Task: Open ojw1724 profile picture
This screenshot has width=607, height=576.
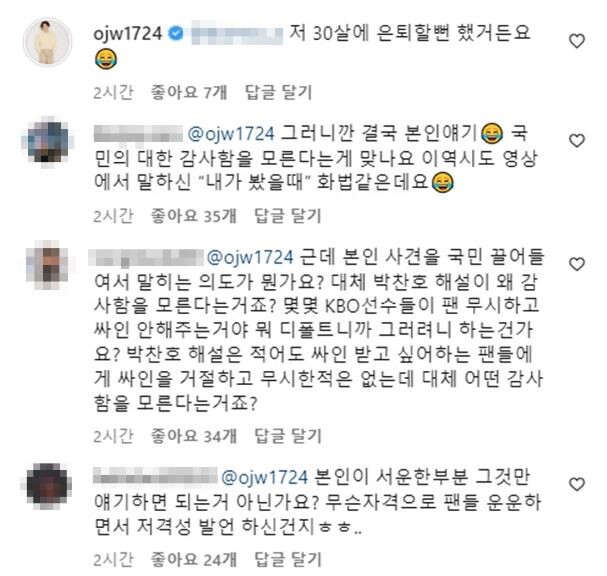Action: [48, 42]
